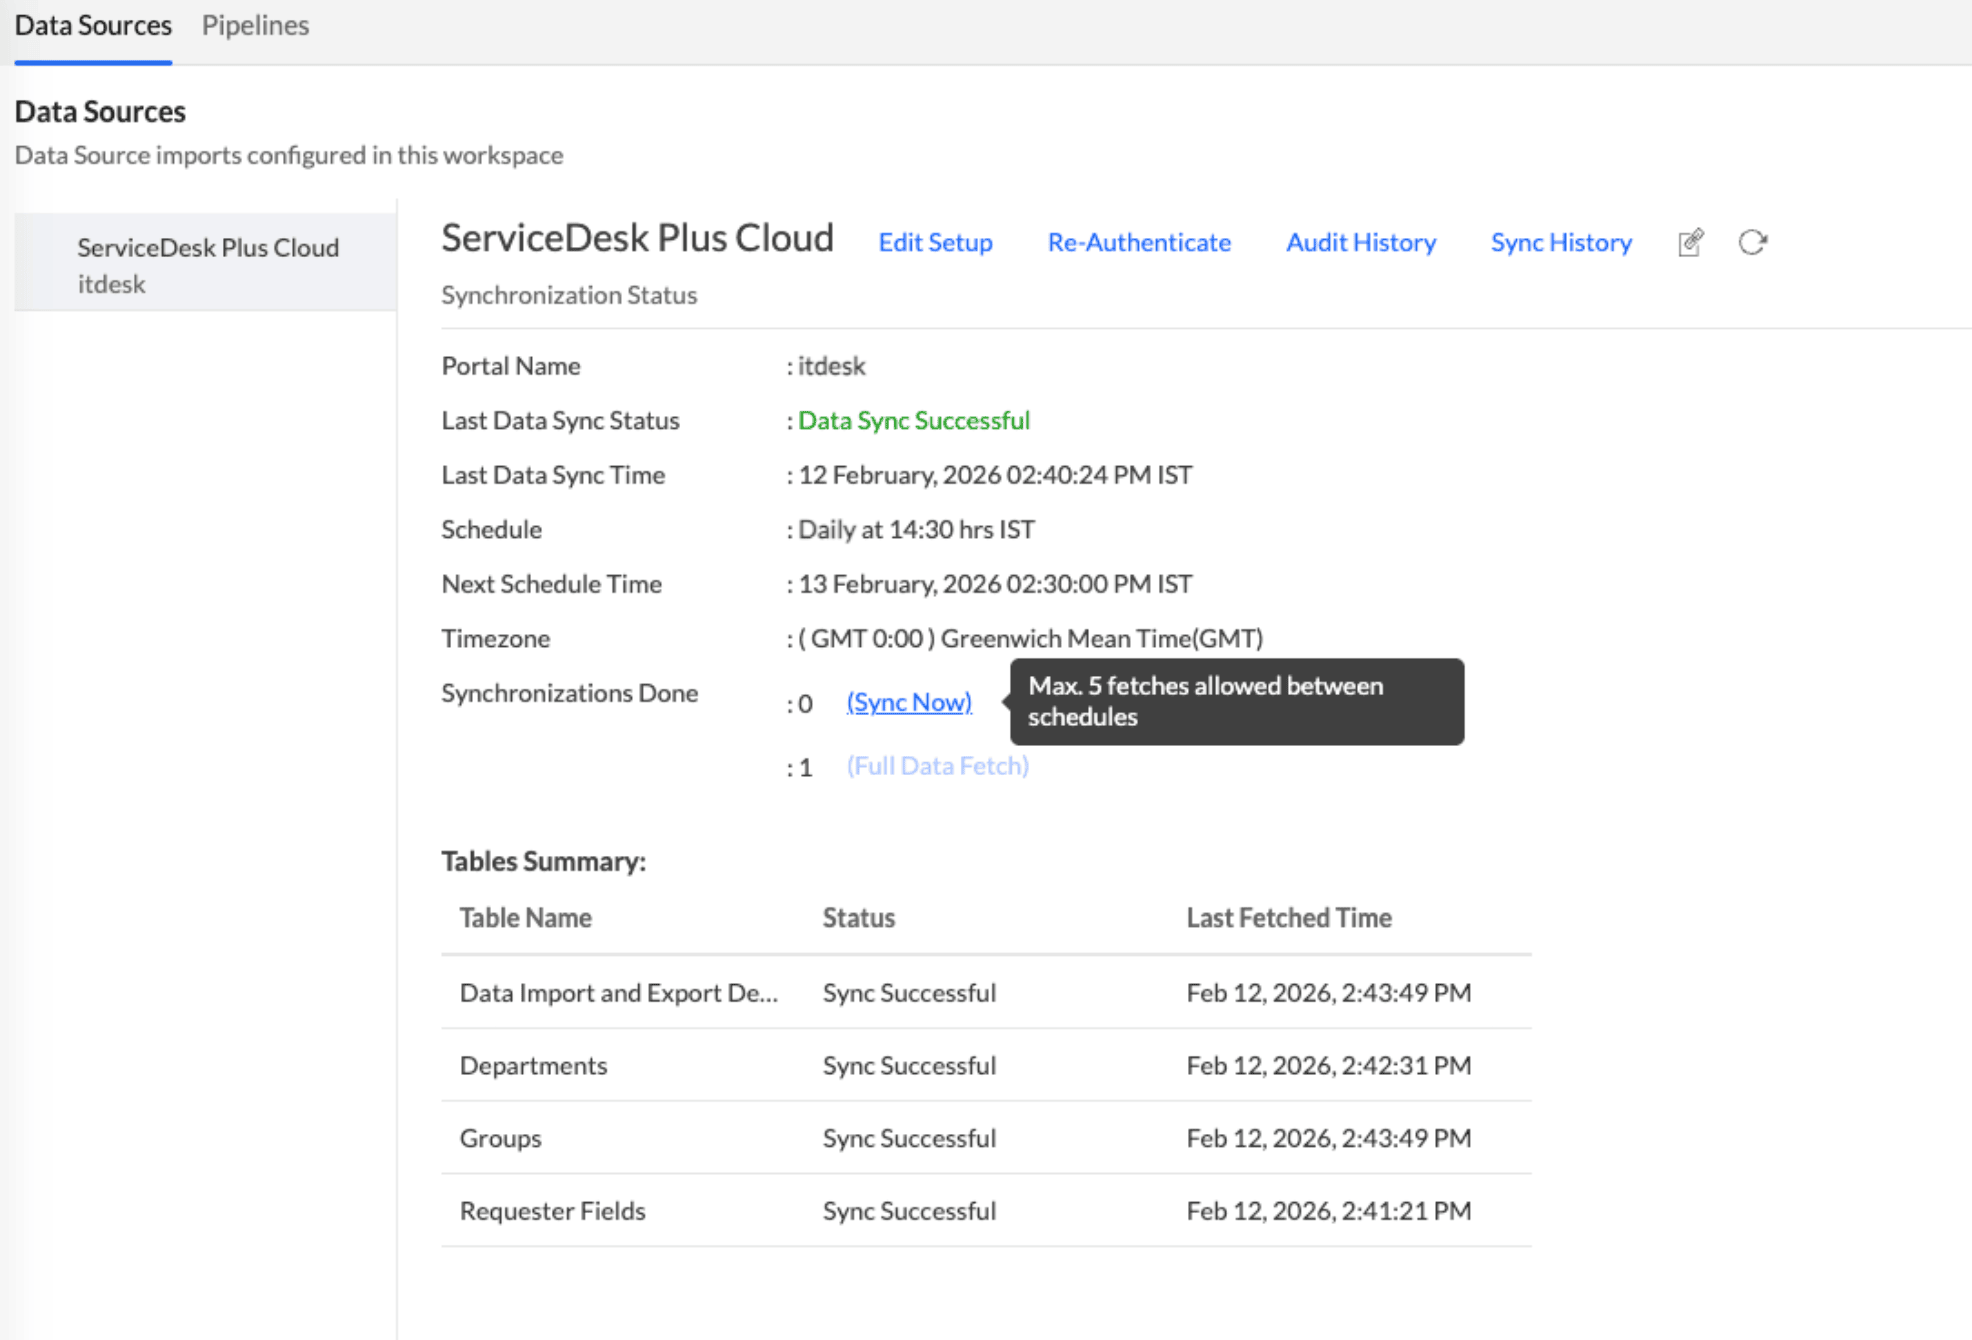
Task: Click 13 February, 2026 02:30:00 PM IST value
Action: coord(995,584)
